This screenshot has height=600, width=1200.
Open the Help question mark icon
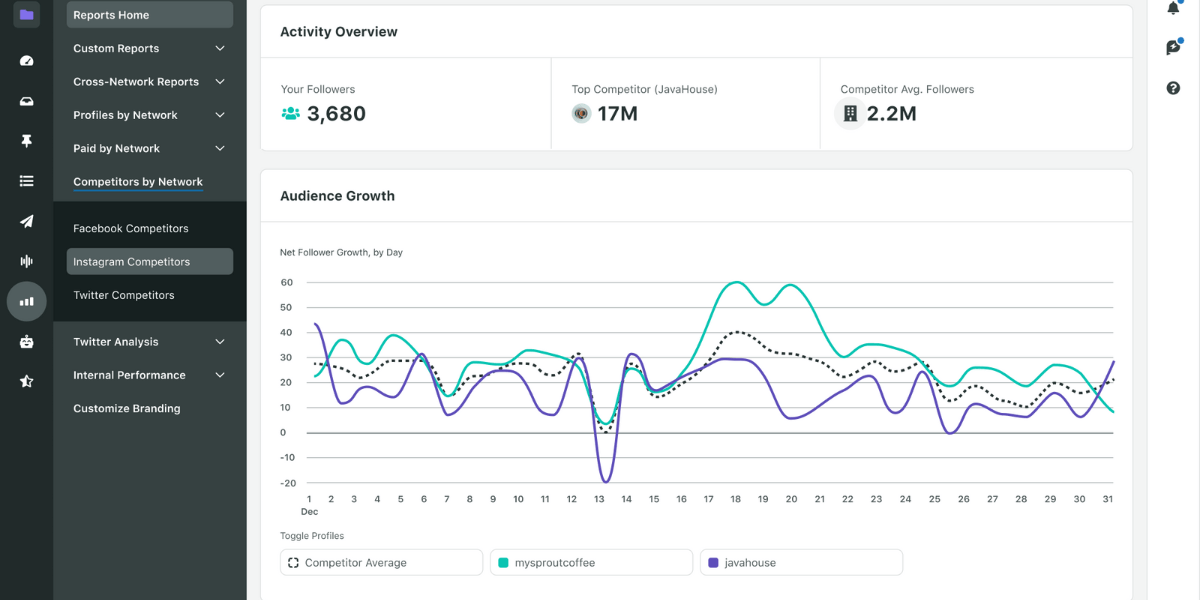(x=1173, y=90)
